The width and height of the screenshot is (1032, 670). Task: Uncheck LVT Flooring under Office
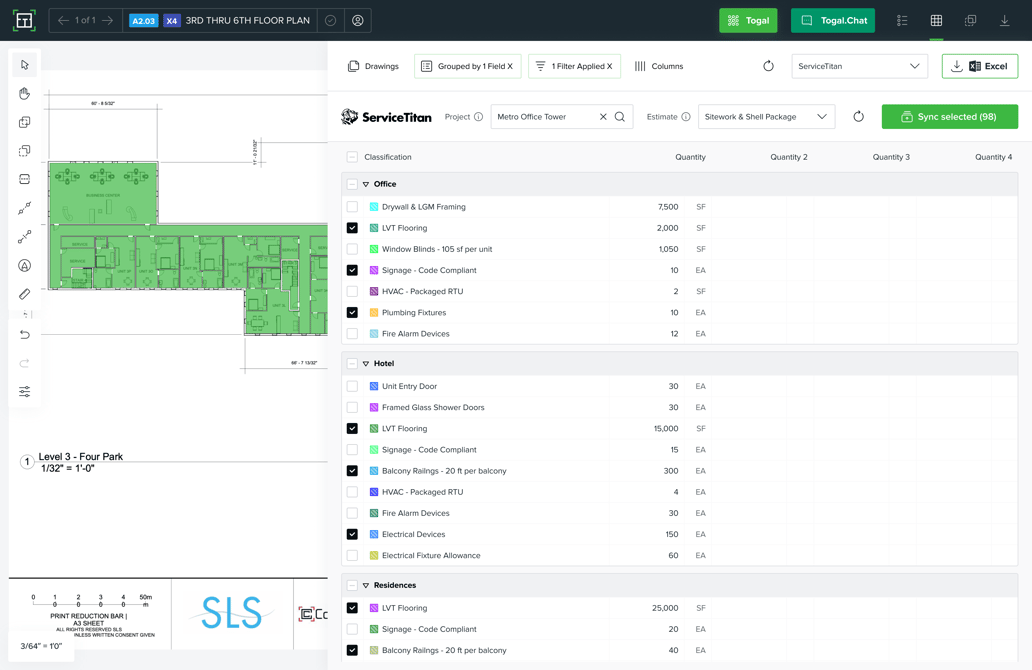[352, 227]
